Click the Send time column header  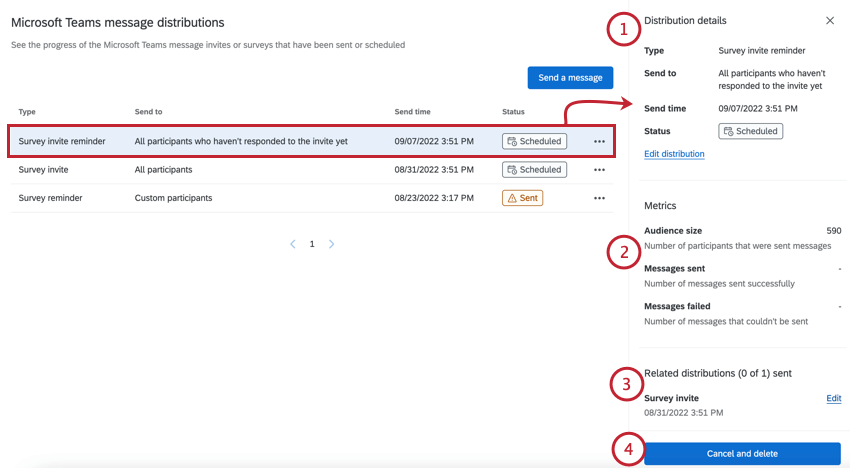click(413, 112)
